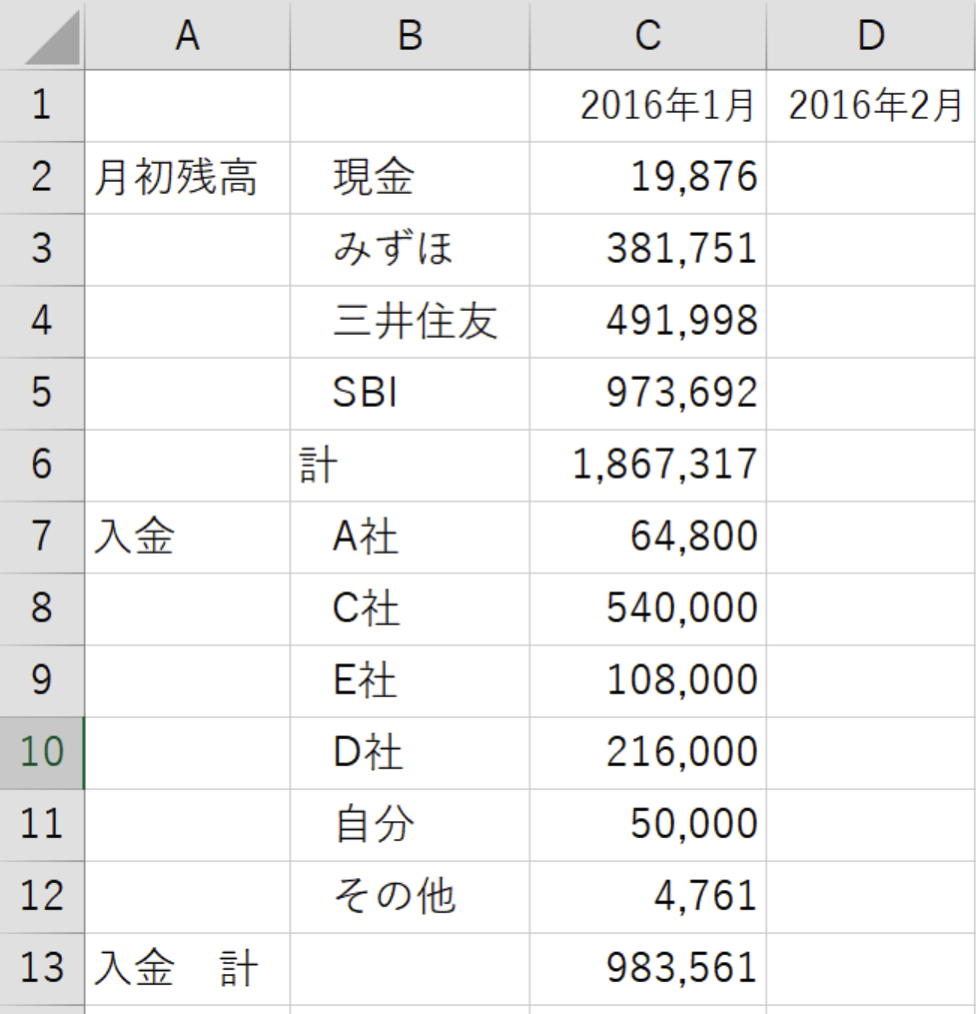Click the 64,800 value cell
This screenshot has height=1014, width=976.
pyautogui.click(x=648, y=537)
